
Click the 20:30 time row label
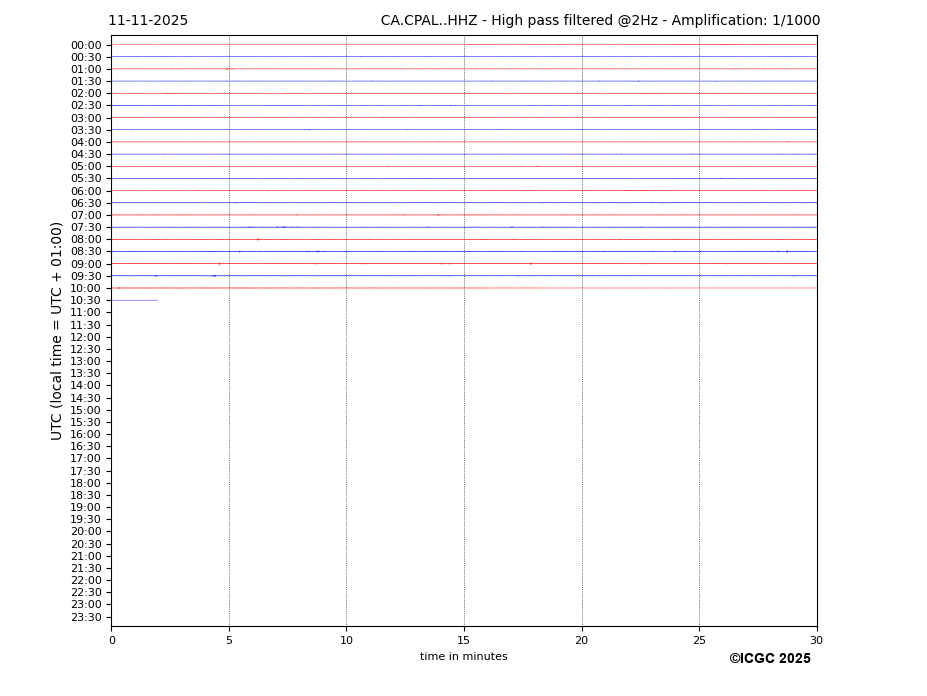point(86,545)
